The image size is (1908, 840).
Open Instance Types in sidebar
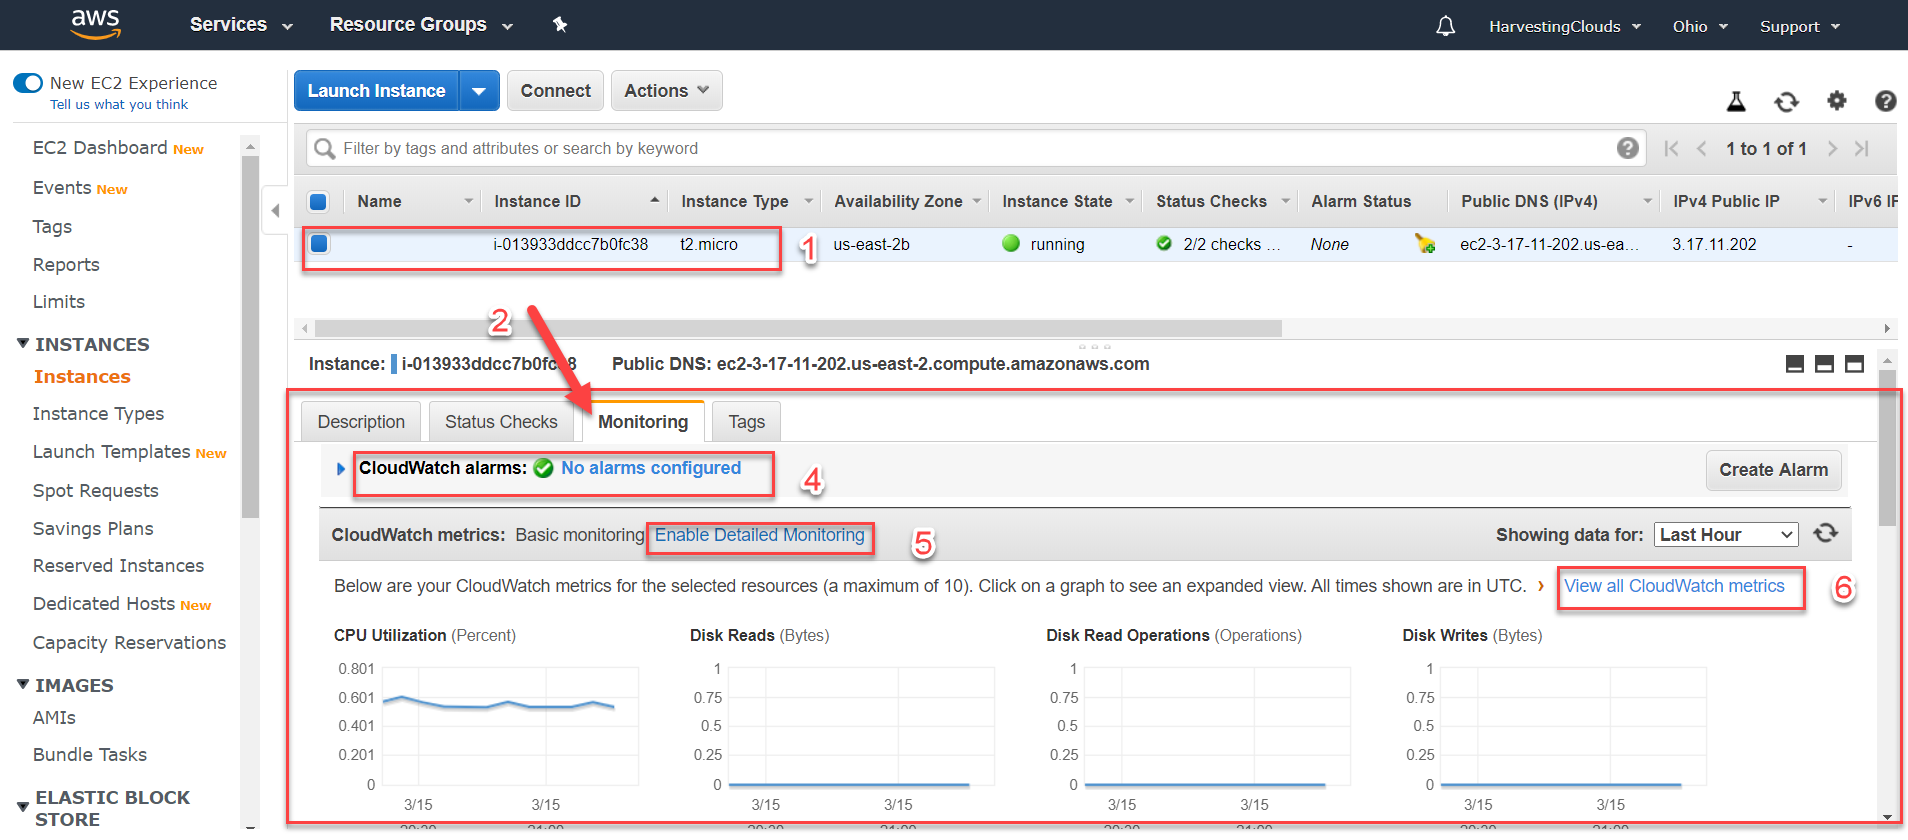98,414
